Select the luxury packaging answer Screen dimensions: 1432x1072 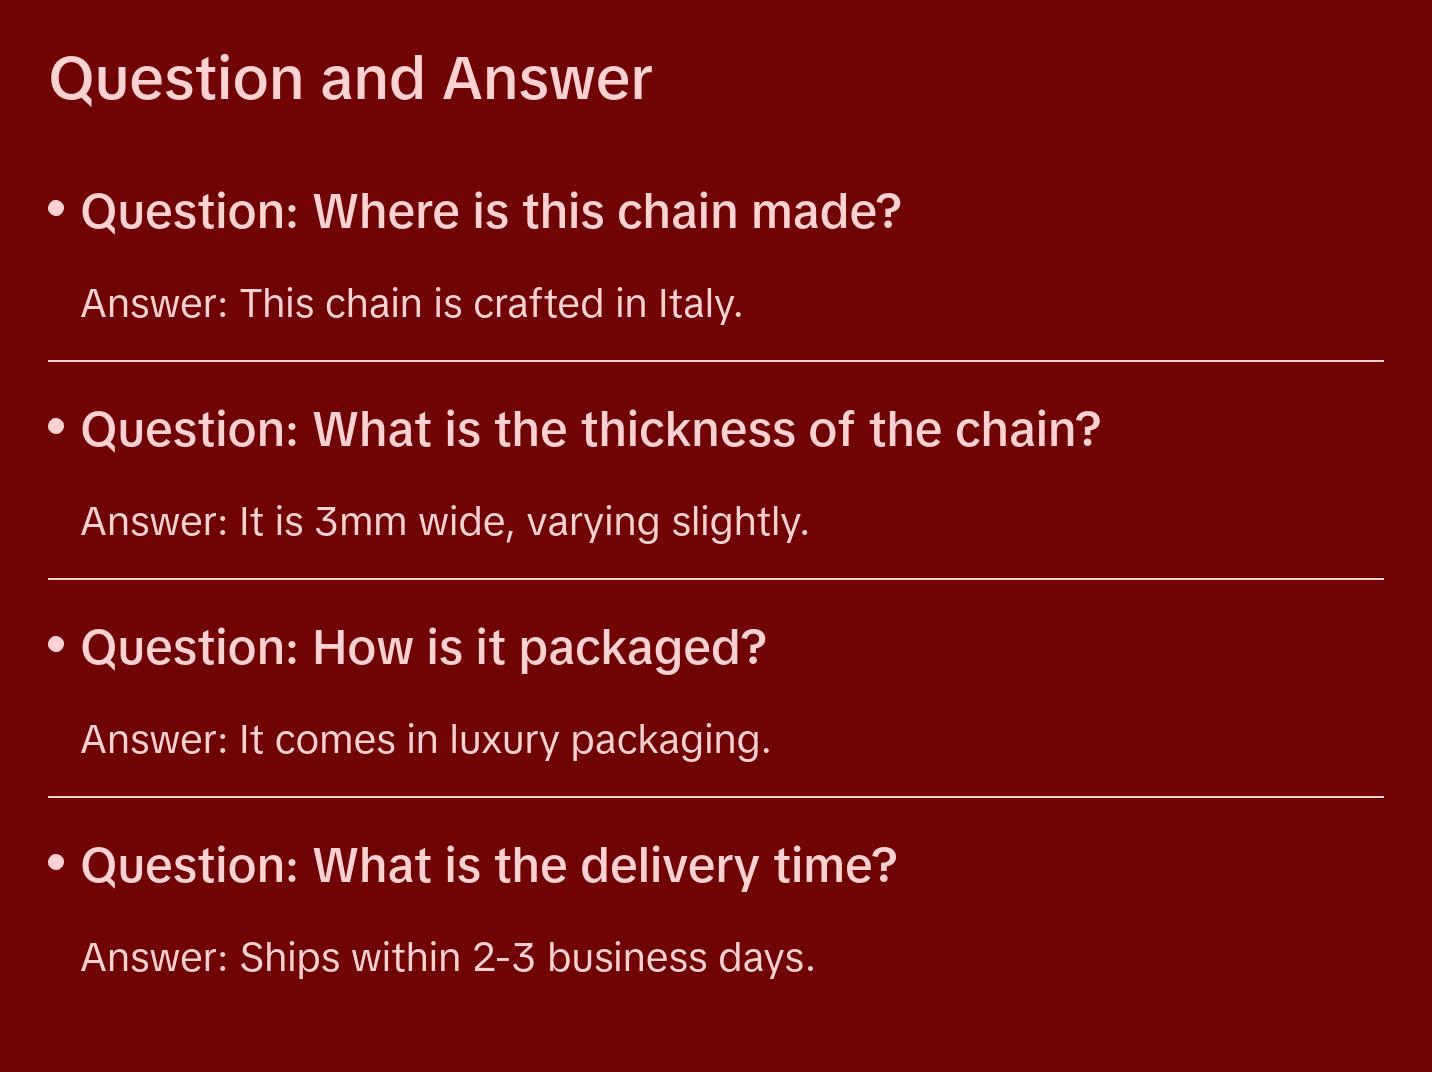tap(425, 740)
